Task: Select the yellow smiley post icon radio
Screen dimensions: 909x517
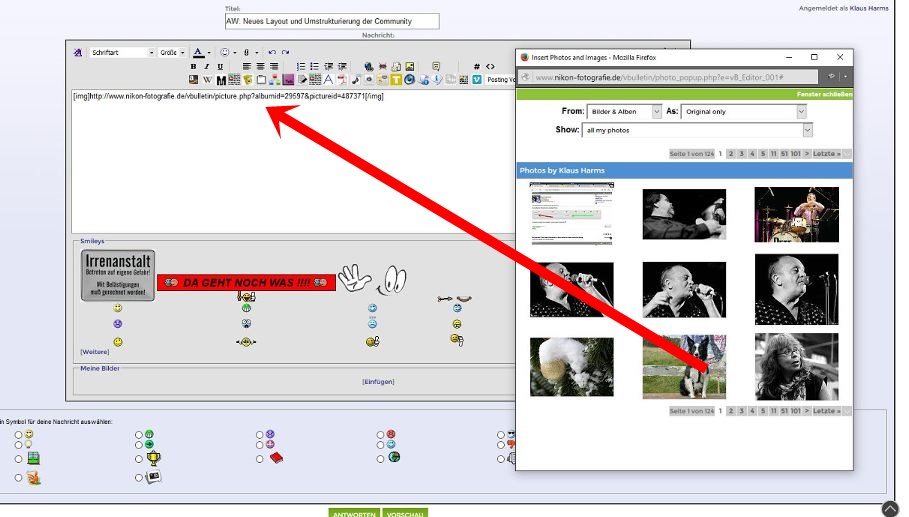Action: click(x=19, y=434)
